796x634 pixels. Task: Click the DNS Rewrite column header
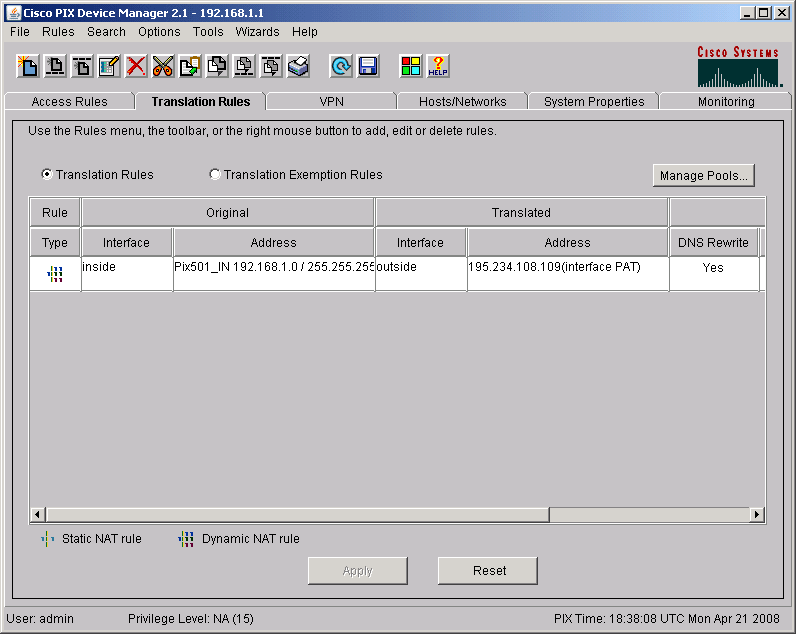(x=713, y=243)
